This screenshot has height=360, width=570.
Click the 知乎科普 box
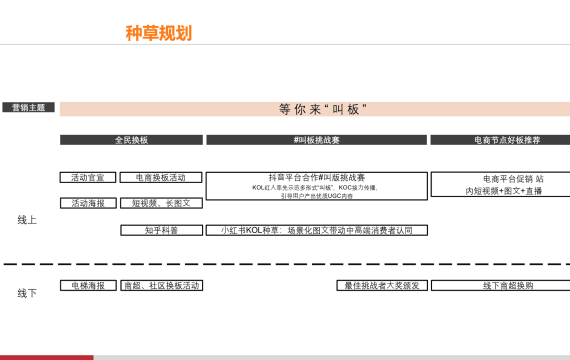click(x=161, y=230)
